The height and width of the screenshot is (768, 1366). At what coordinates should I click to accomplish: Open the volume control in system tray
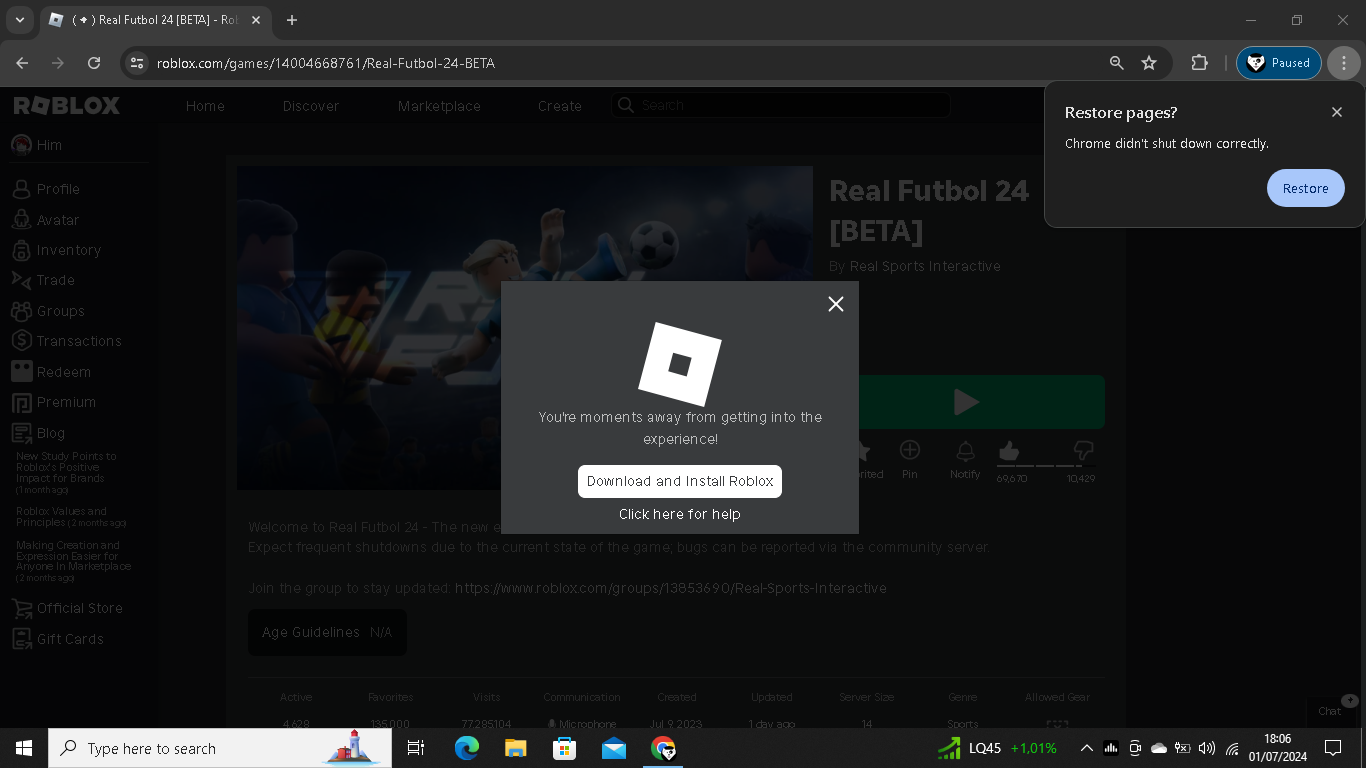click(x=1207, y=748)
